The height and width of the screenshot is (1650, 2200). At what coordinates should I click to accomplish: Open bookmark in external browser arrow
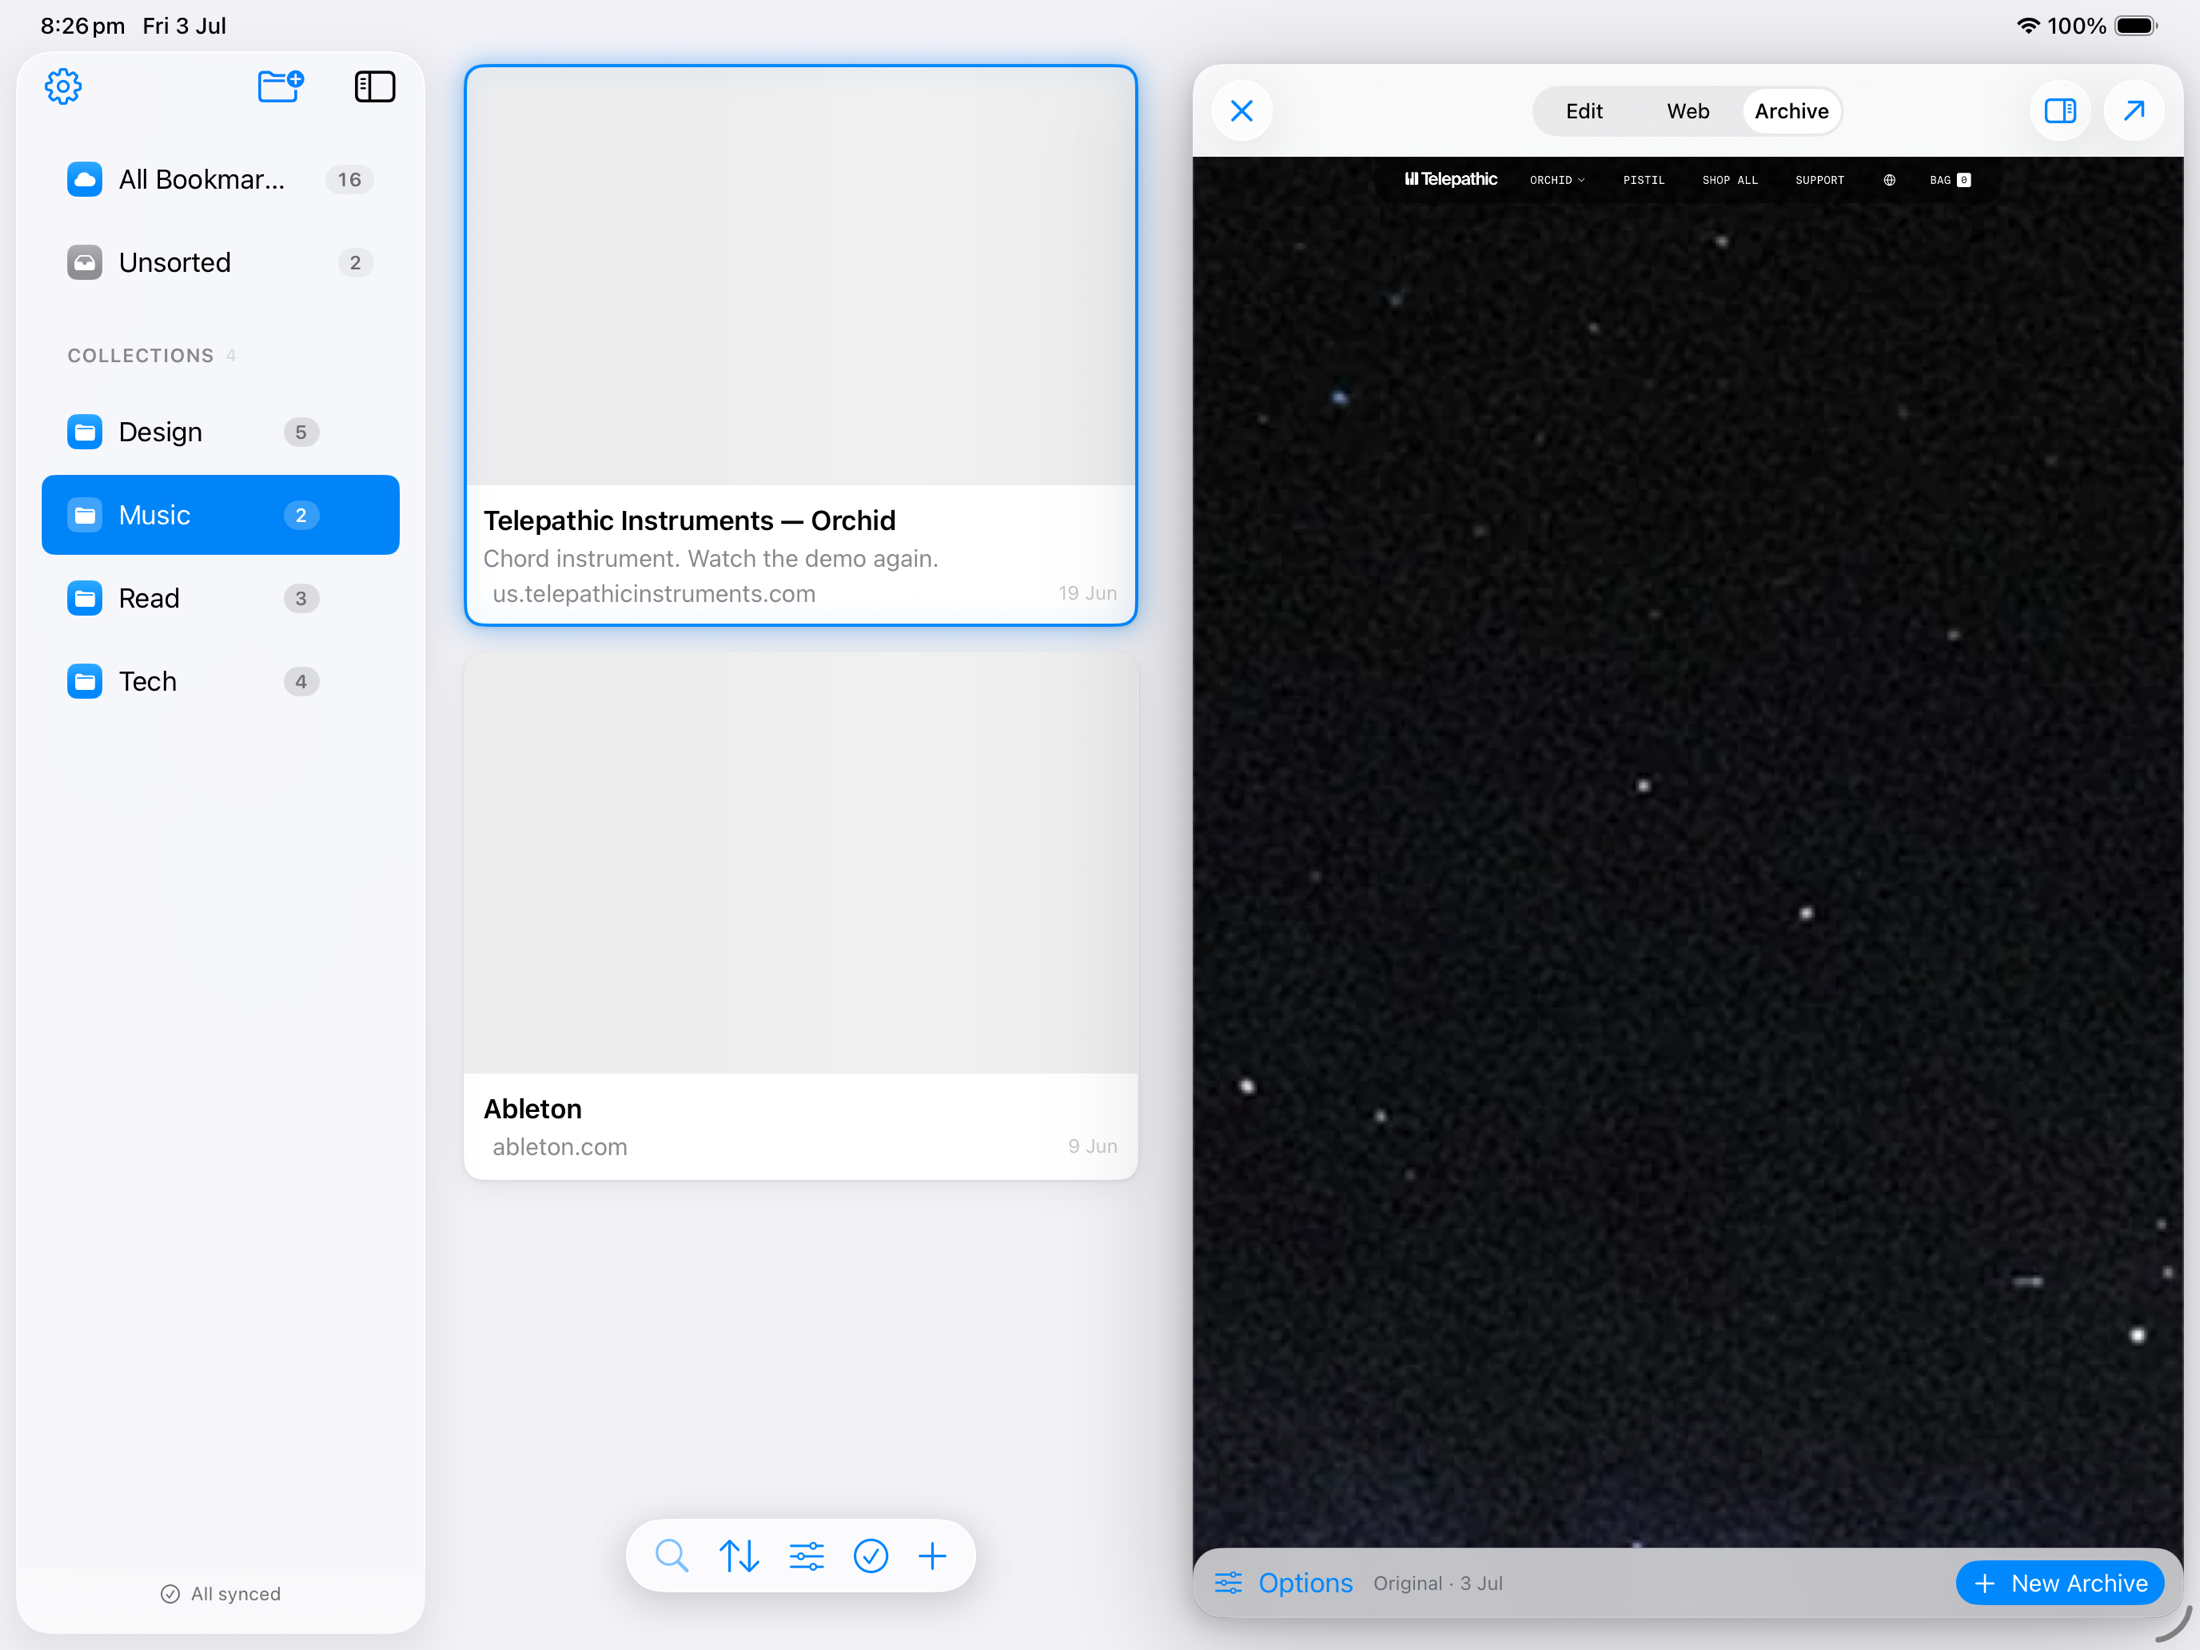tap(2134, 111)
